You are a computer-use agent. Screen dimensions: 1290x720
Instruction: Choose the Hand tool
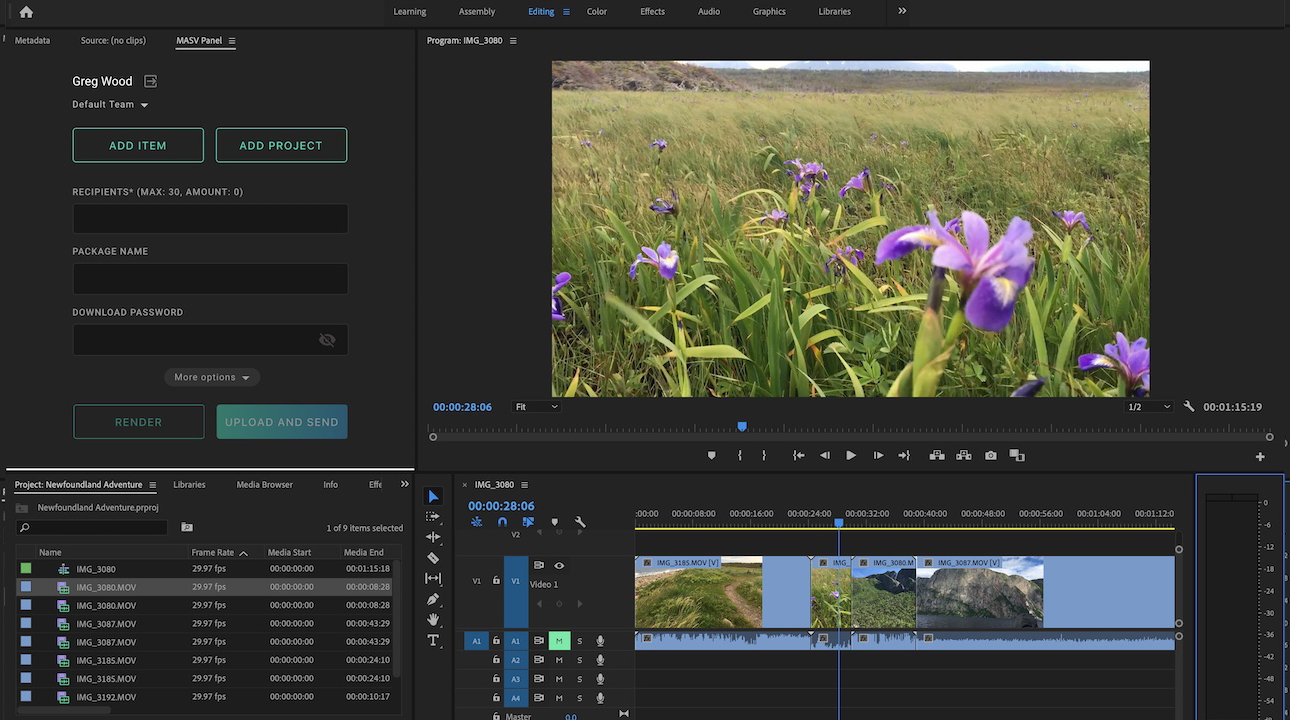(433, 620)
